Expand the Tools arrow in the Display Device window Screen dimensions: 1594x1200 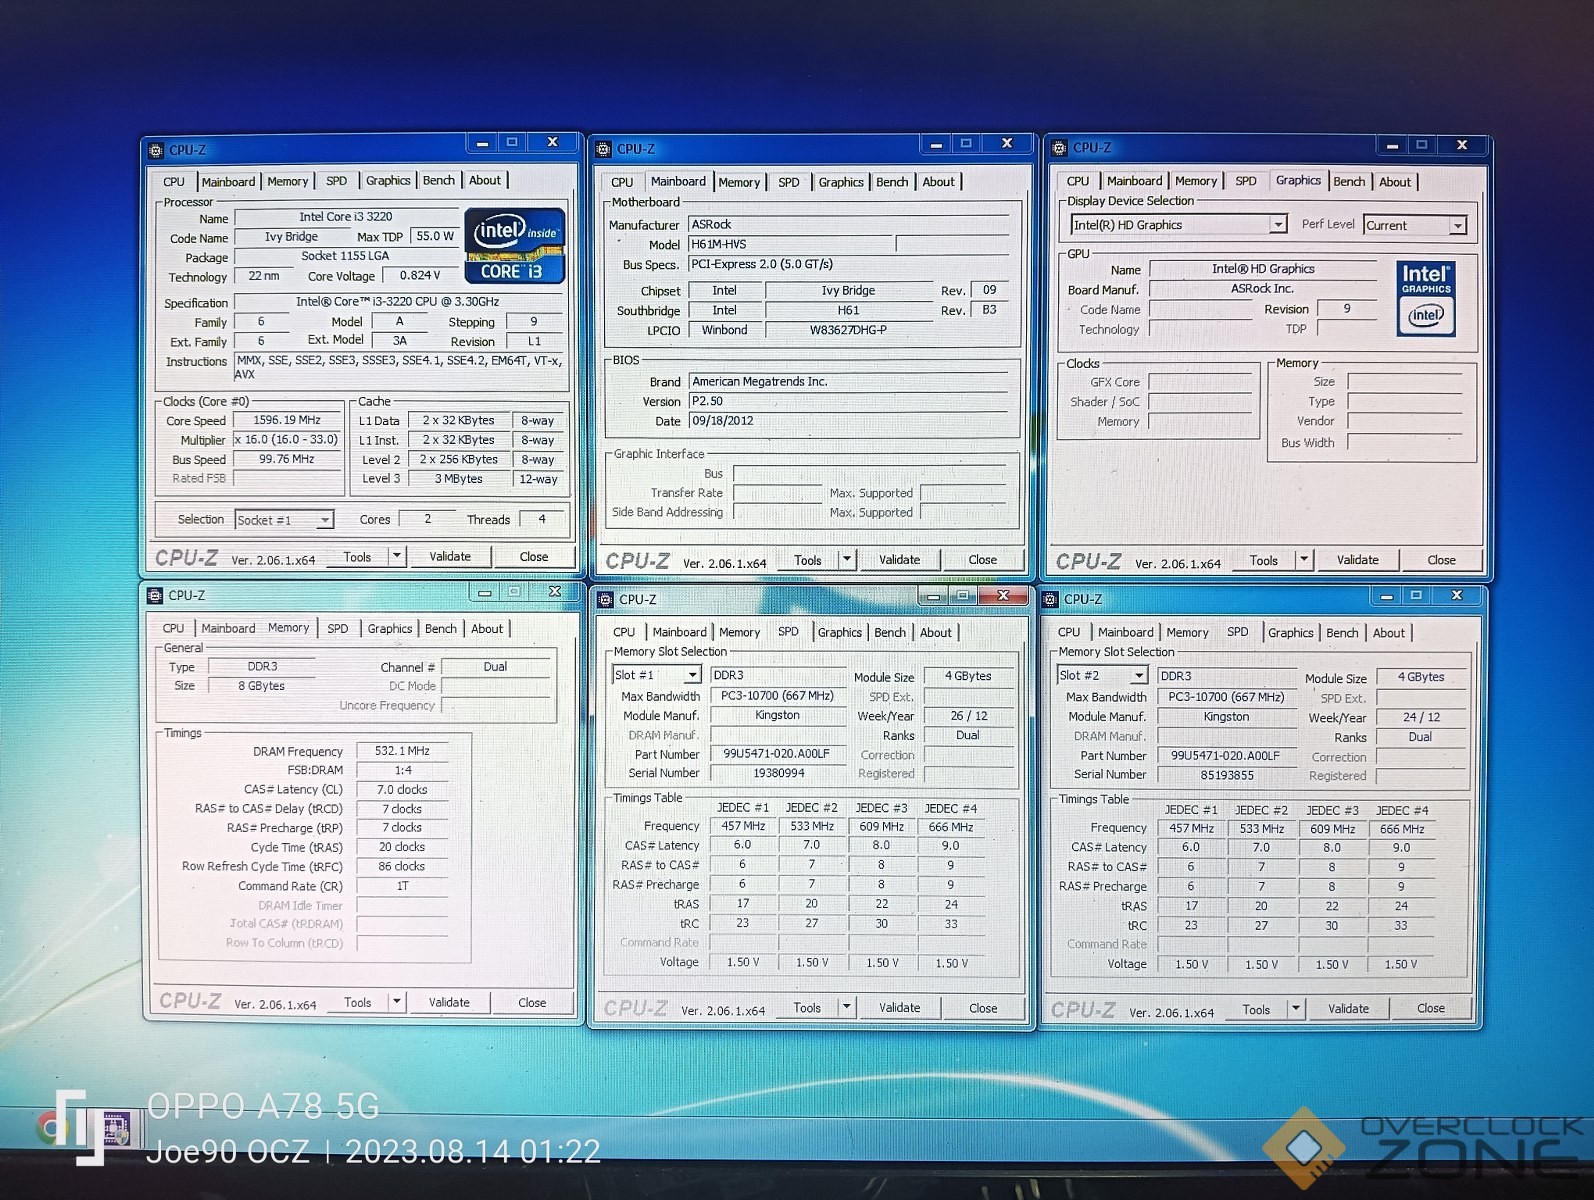(x=1303, y=560)
